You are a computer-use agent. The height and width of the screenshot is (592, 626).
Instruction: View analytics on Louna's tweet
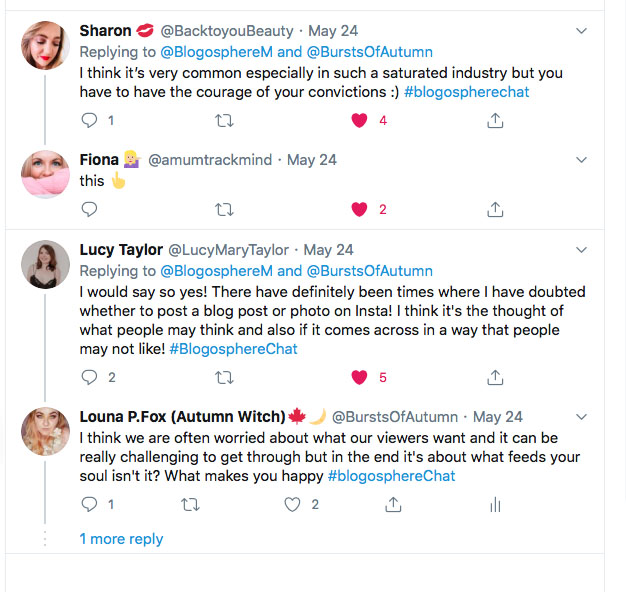tap(494, 505)
